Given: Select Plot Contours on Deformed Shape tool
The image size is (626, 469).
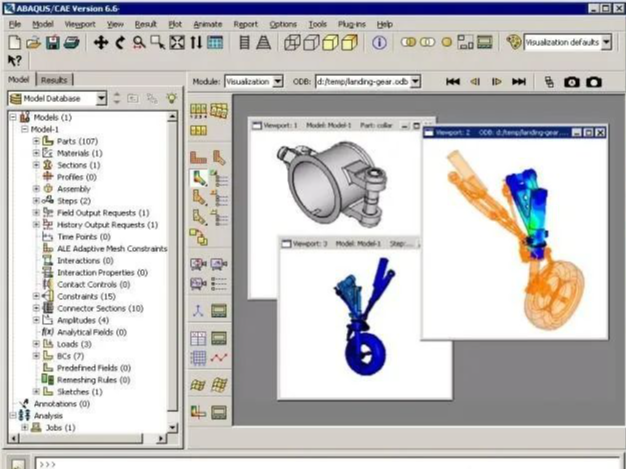Looking at the screenshot, I should tap(199, 178).
